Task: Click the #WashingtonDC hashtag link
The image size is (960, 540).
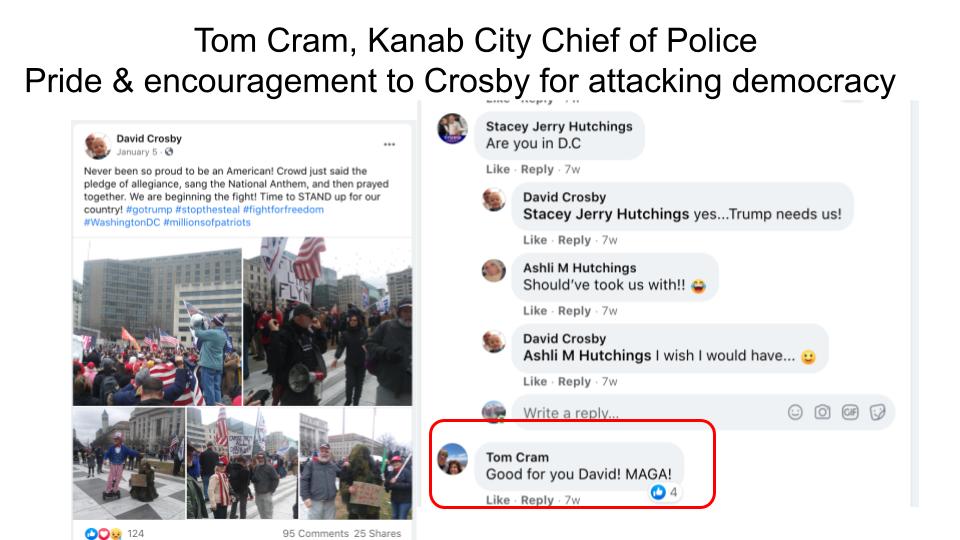Action: [x=122, y=222]
